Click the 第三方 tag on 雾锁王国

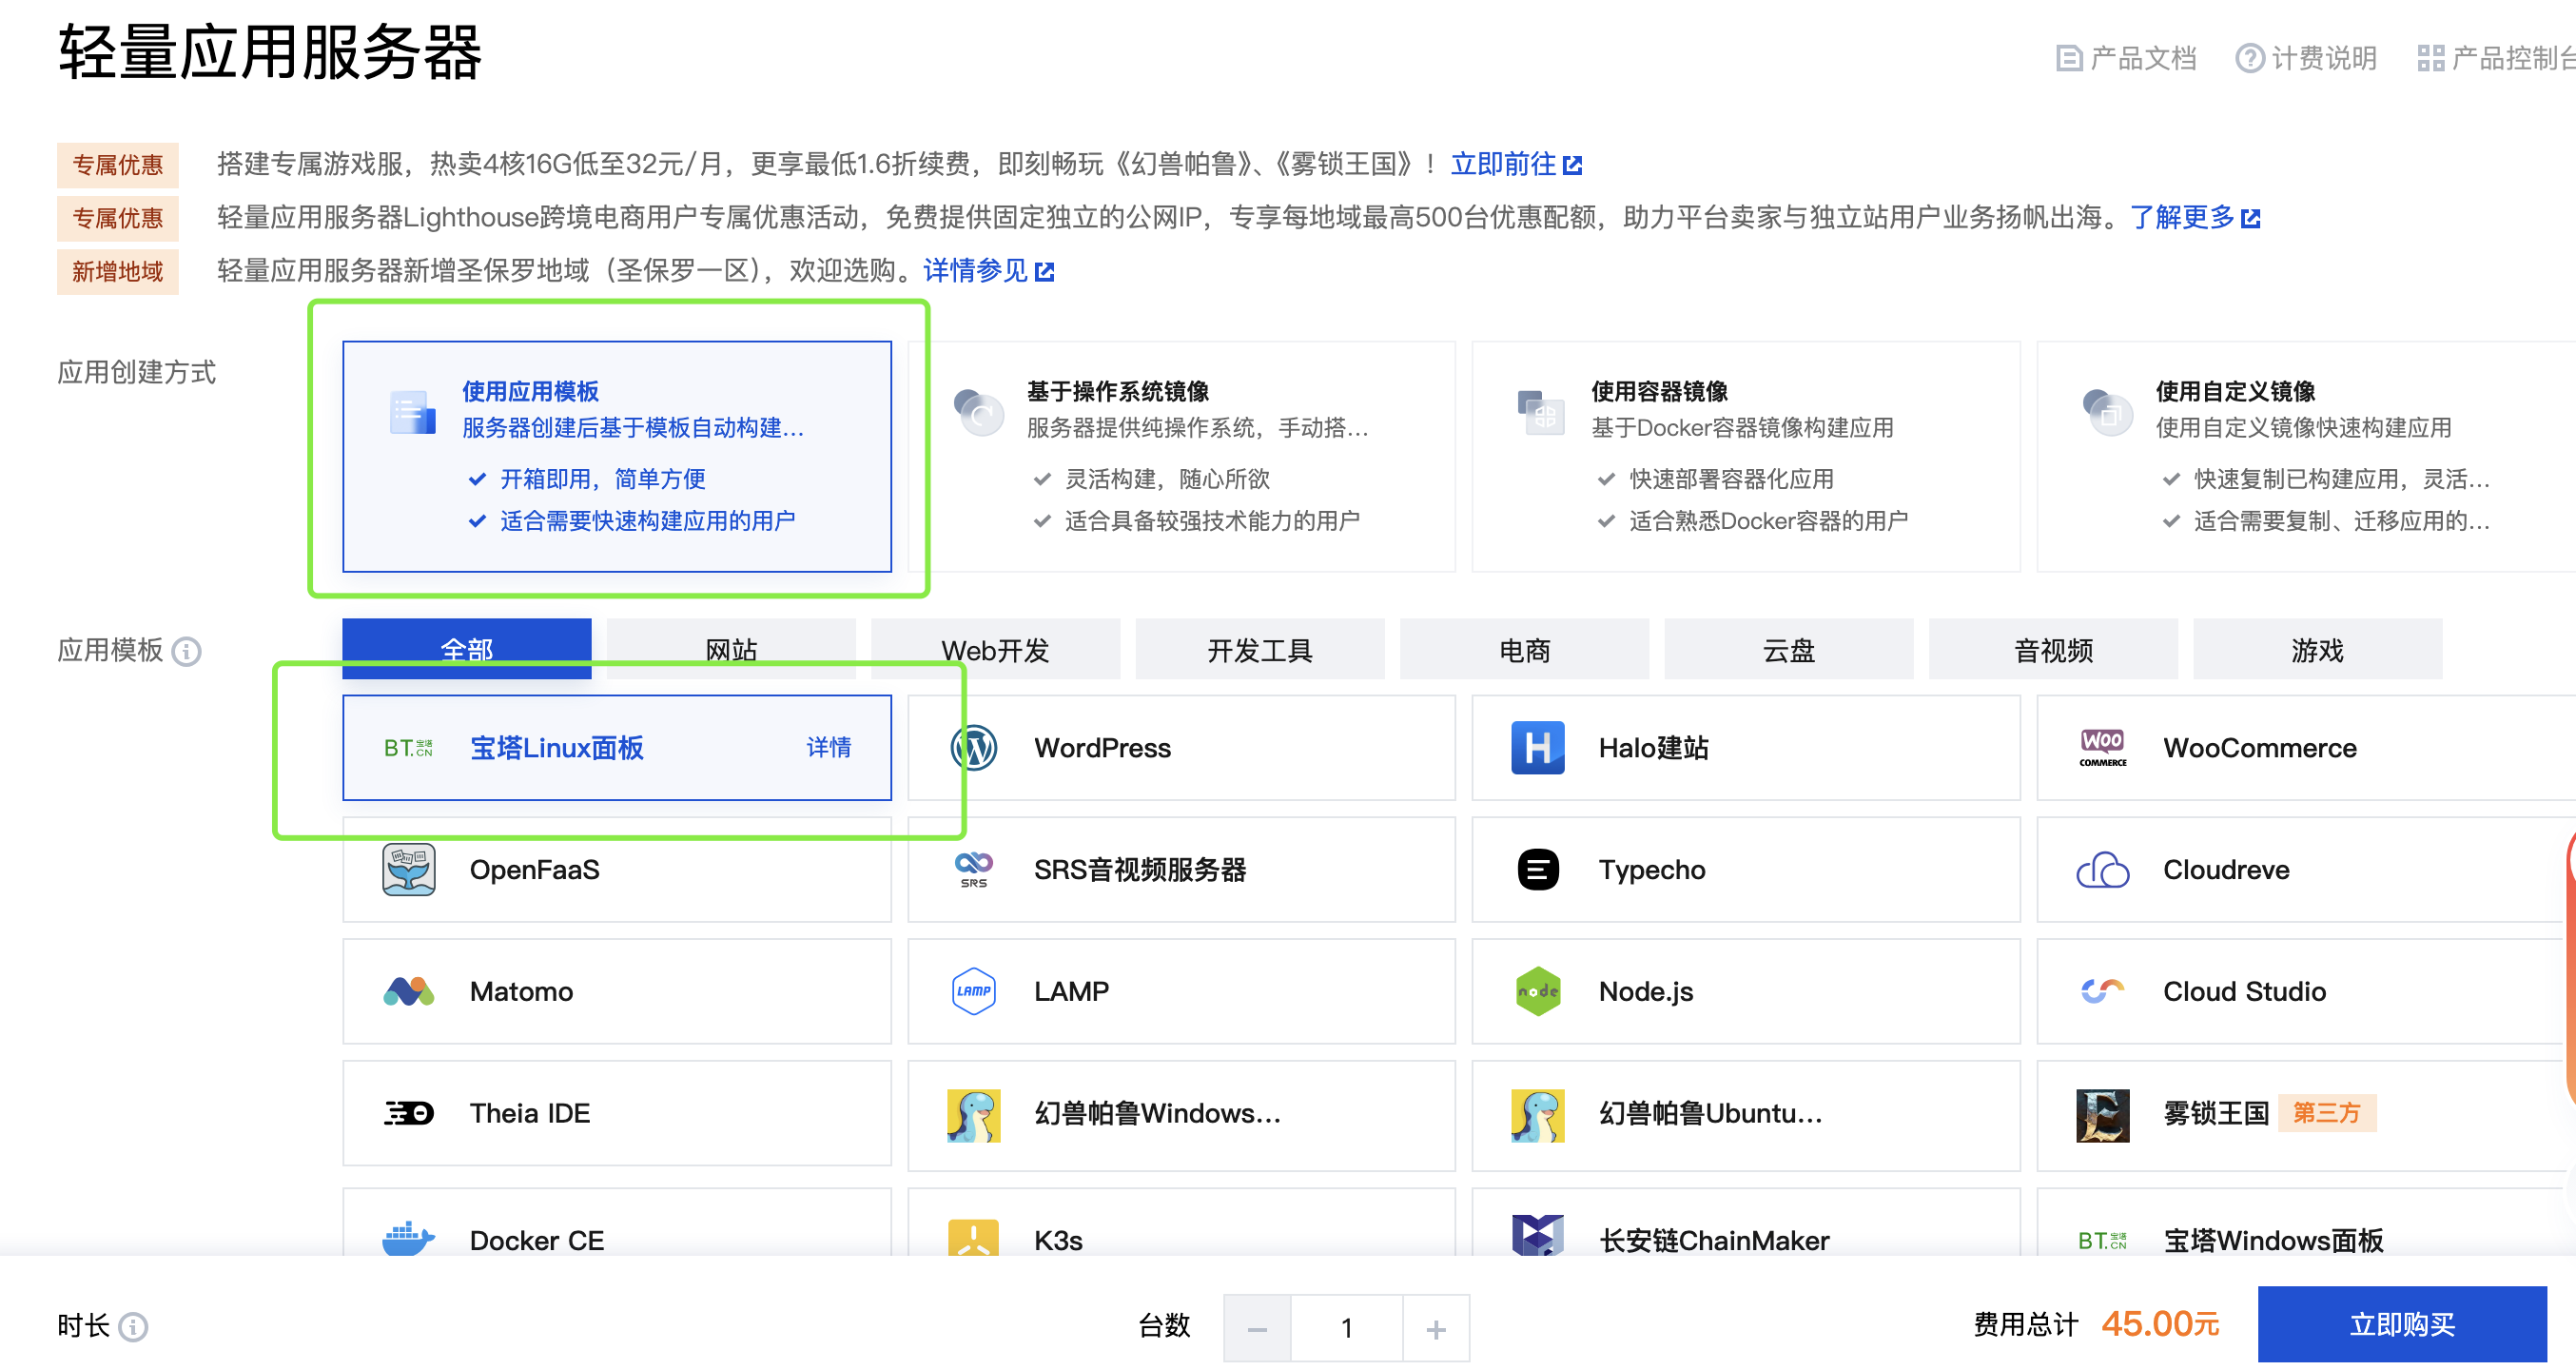tap(2326, 1113)
